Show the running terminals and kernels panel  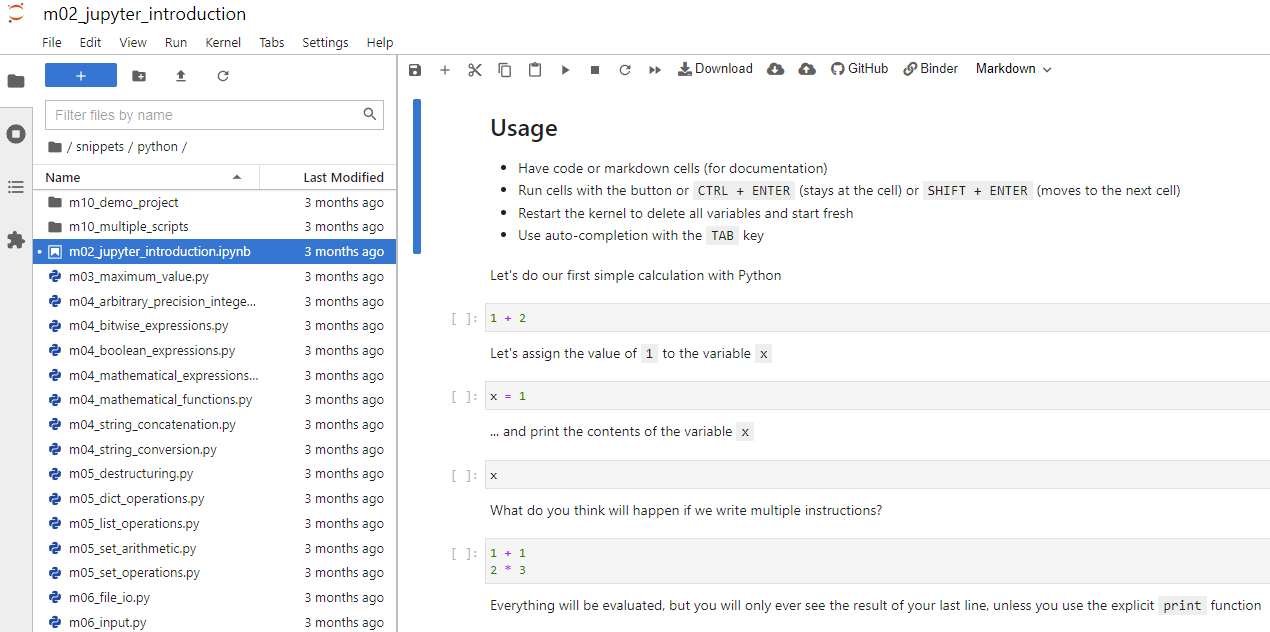click(x=16, y=133)
